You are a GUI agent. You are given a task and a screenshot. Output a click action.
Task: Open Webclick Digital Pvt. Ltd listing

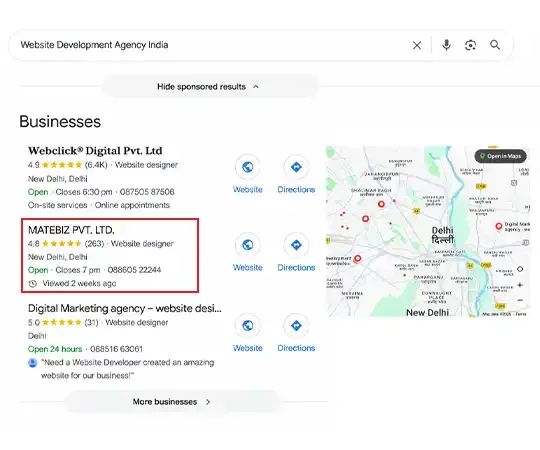coord(95,151)
